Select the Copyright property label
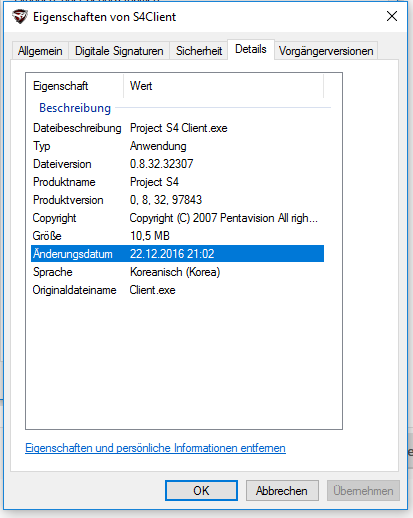 point(54,218)
